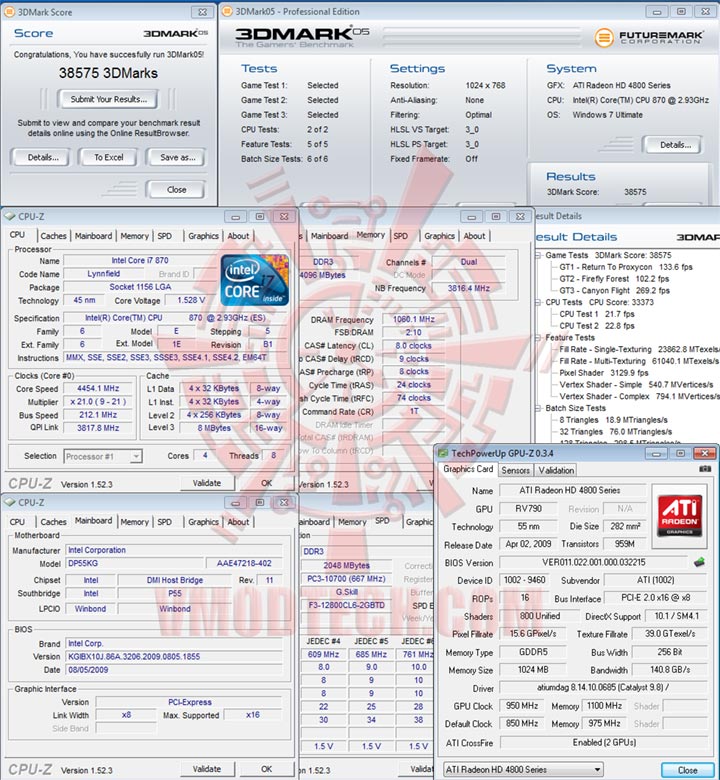720x780 pixels.
Task: Open Details in 3DMark Score window
Action: (x=42, y=157)
